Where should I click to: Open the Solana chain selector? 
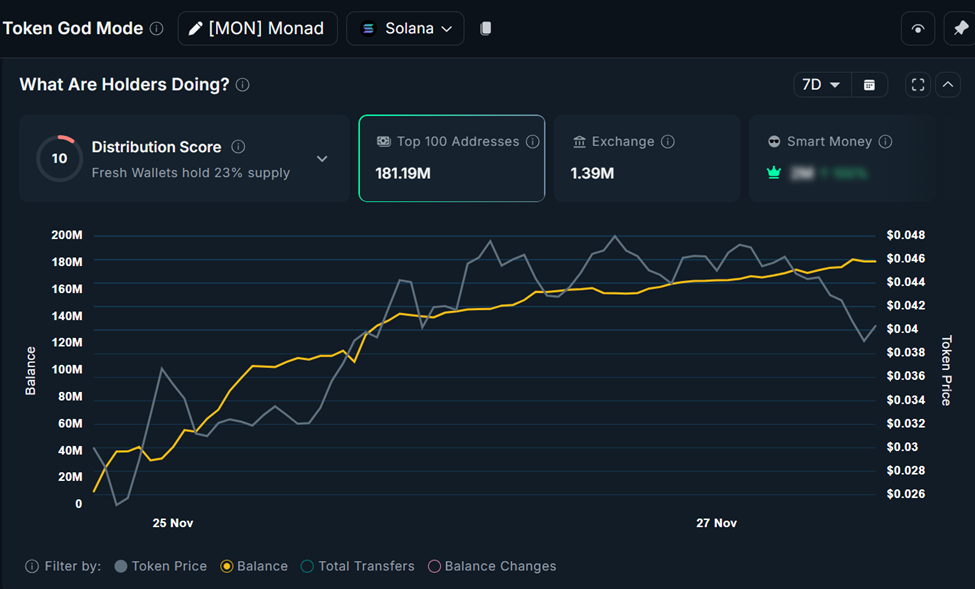coord(405,28)
